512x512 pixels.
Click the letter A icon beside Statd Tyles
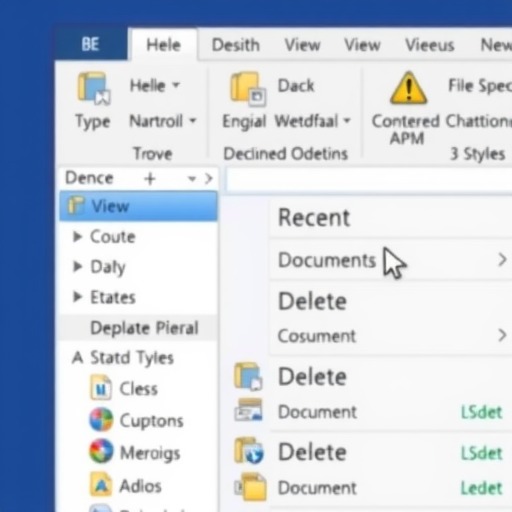pos(77,358)
